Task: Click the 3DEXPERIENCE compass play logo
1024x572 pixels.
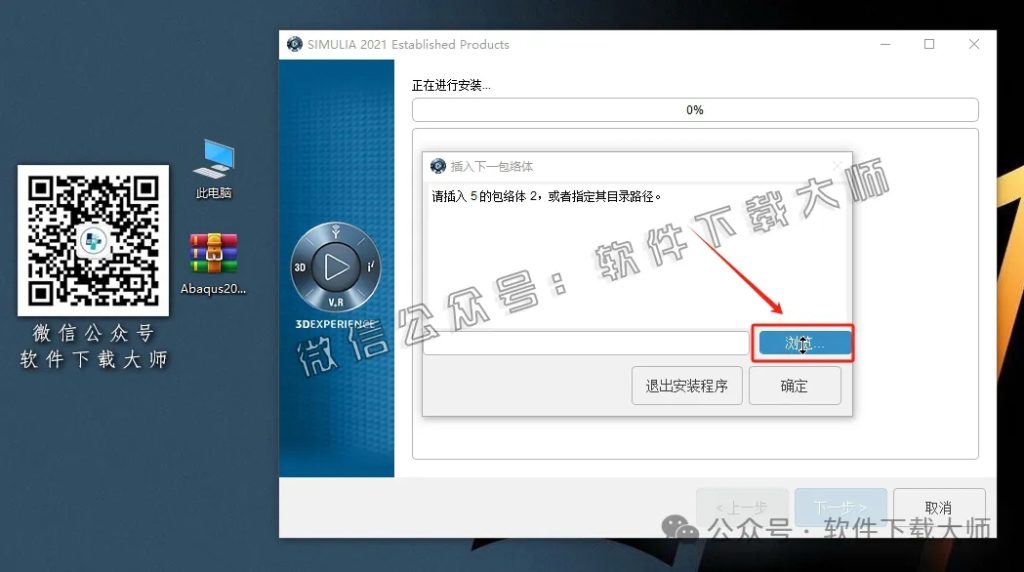Action: click(336, 267)
